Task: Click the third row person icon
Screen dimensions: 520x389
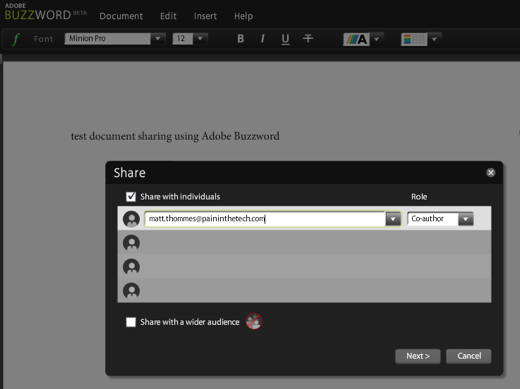Action: coord(131,267)
